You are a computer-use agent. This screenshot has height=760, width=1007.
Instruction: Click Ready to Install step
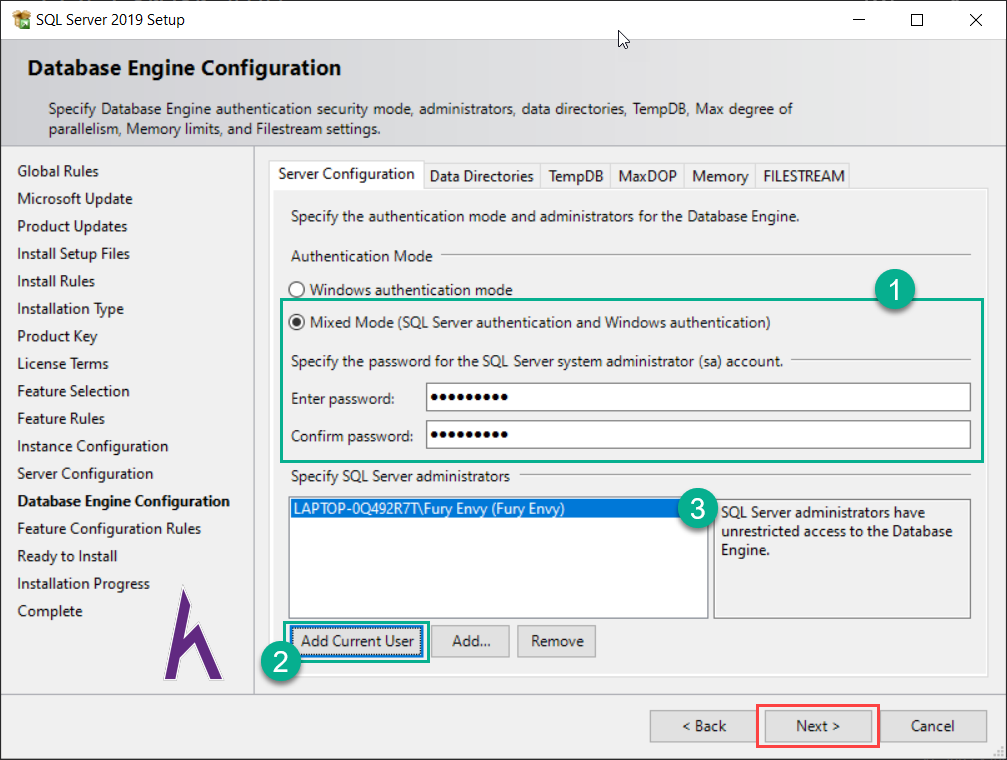67,556
